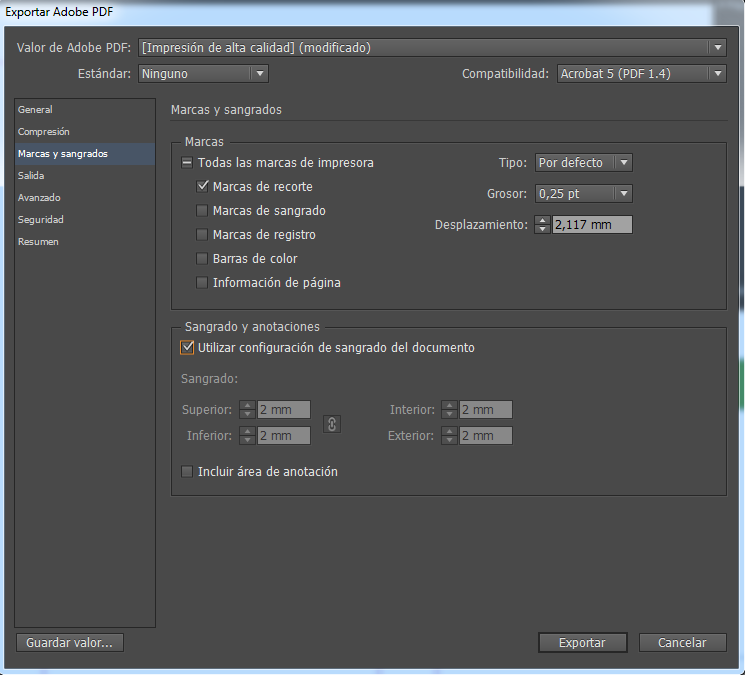Screen dimensions: 745x675
Task: Go to the Salida section
Action: click(x=85, y=176)
